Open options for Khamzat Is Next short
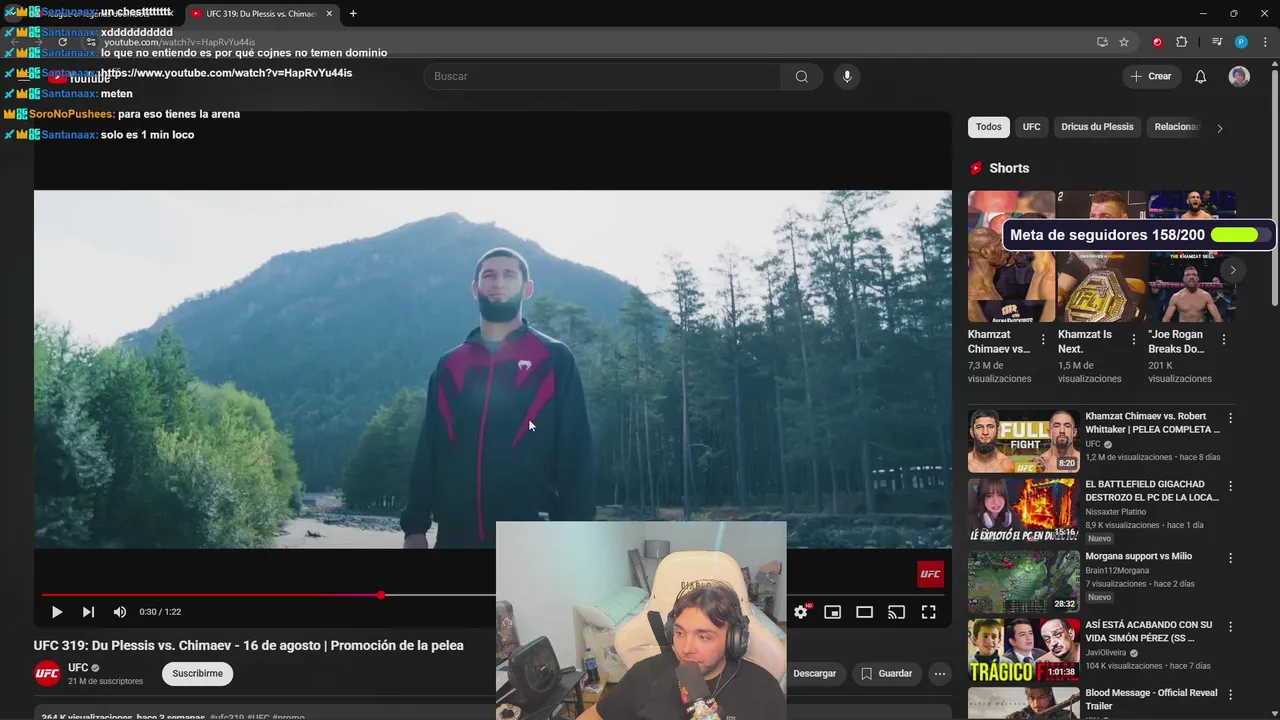Viewport: 1280px width, 720px height. (x=1134, y=340)
